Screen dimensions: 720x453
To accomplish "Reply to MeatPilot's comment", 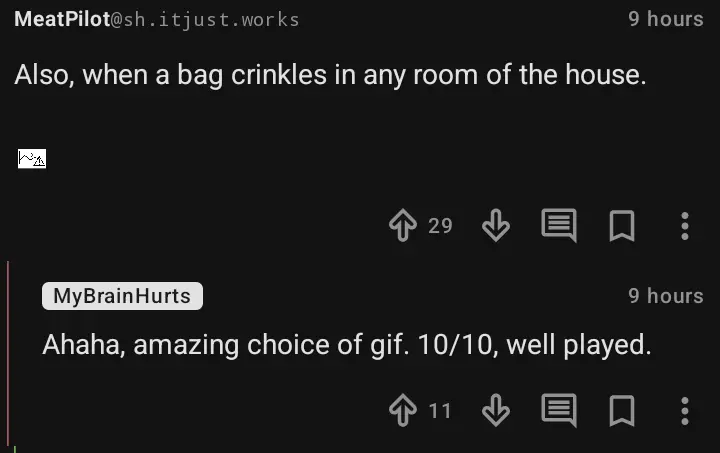I will click(x=558, y=226).
